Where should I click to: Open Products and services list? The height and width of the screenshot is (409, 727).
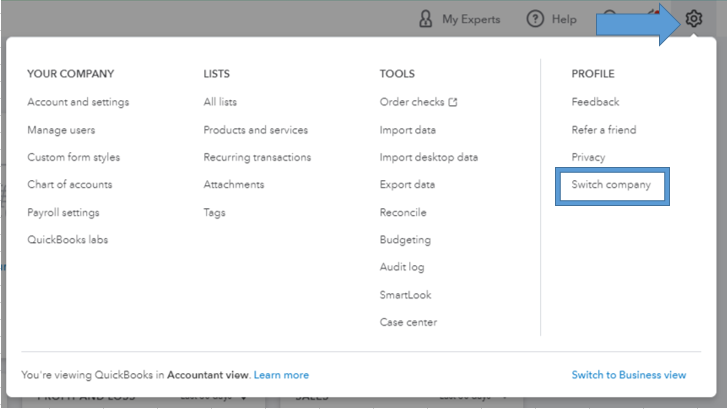[x=255, y=130]
